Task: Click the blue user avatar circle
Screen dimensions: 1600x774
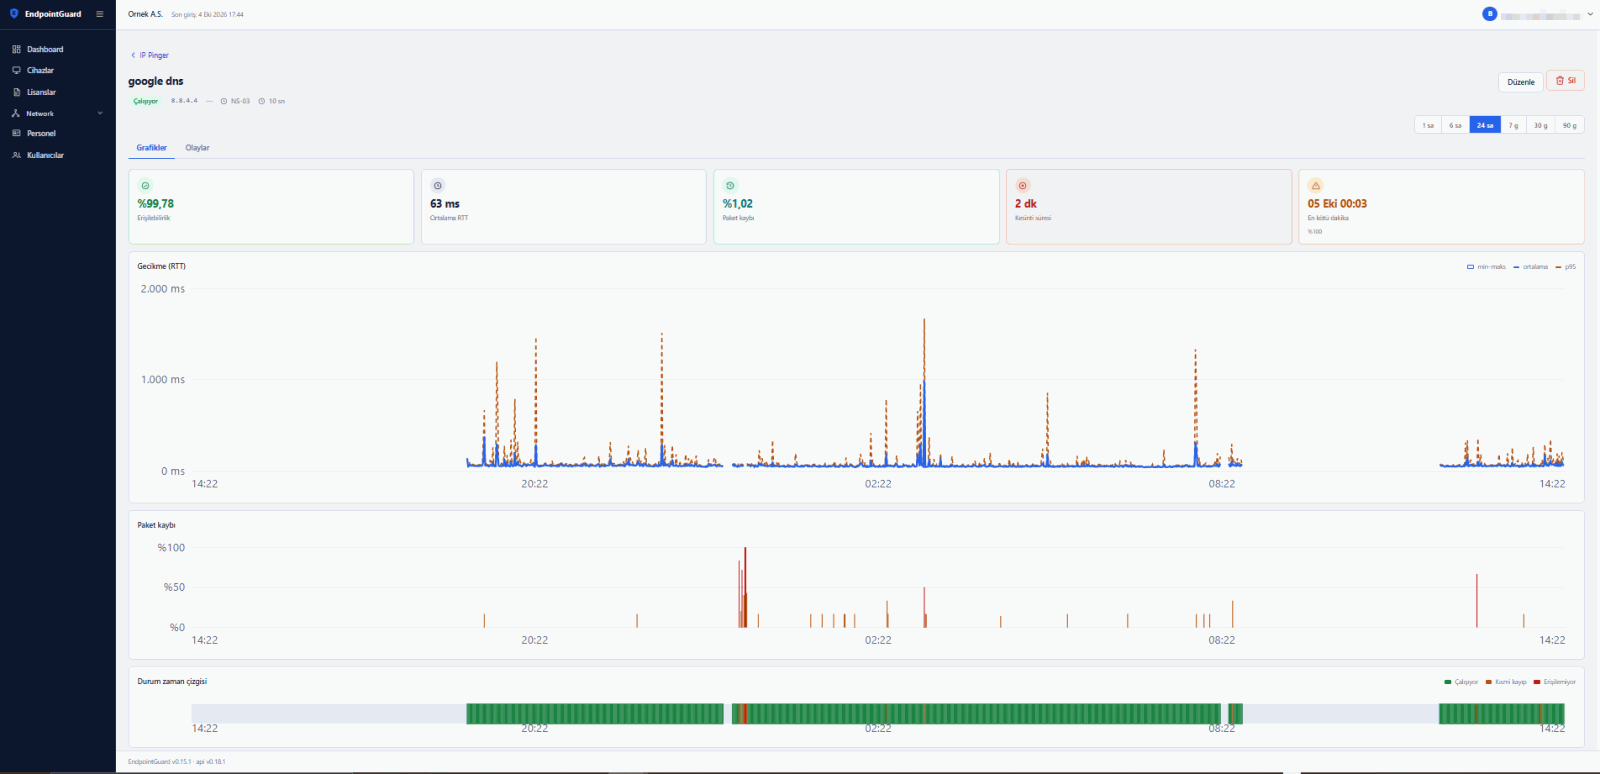Action: point(1490,14)
